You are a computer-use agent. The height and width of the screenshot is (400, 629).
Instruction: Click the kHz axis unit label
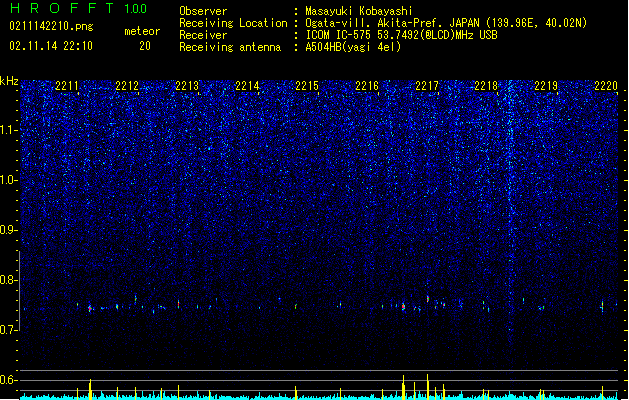point(9,81)
